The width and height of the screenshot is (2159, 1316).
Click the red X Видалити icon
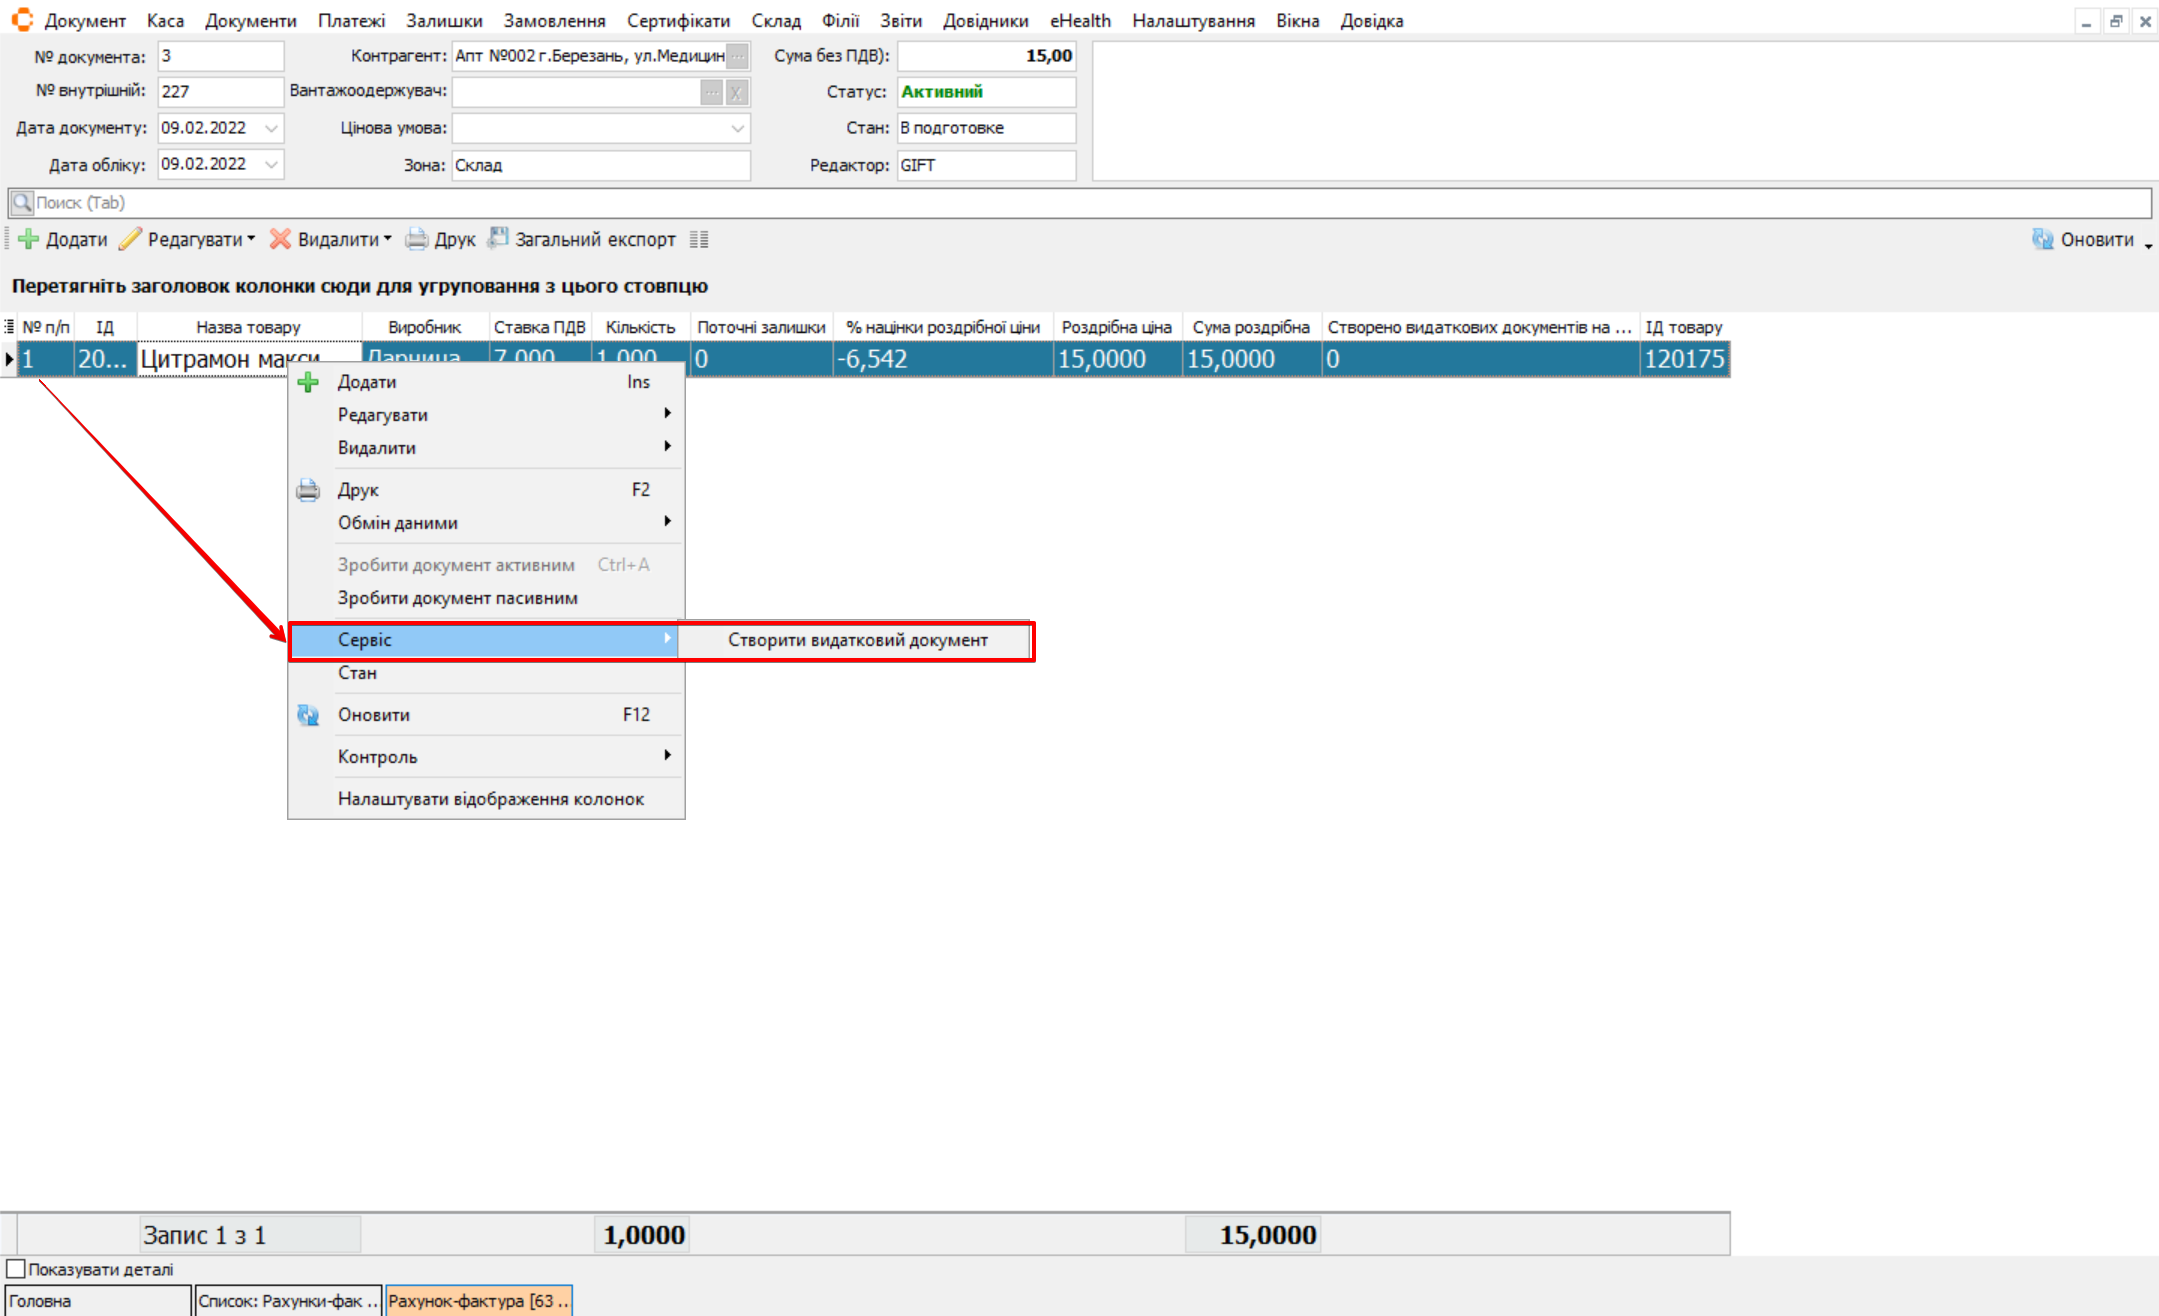pyautogui.click(x=281, y=240)
